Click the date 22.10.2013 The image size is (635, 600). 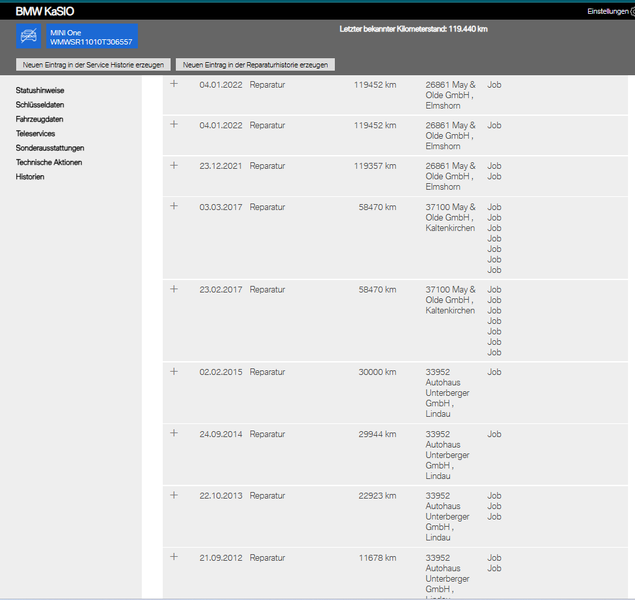click(x=221, y=496)
